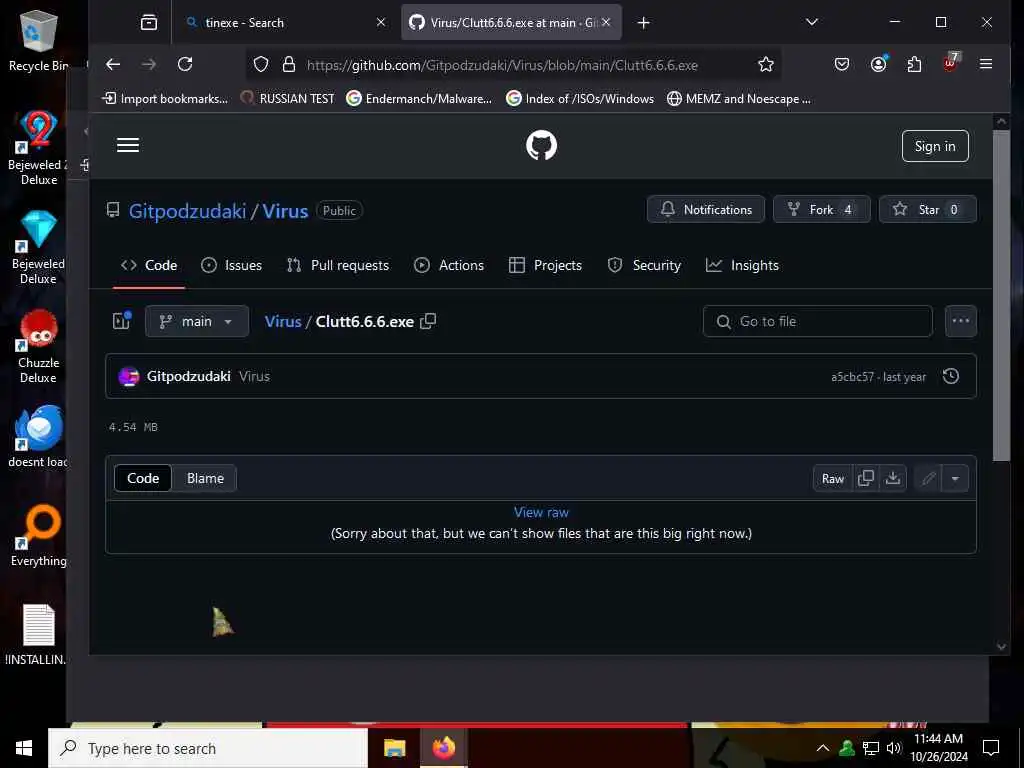The width and height of the screenshot is (1024, 768).
Task: Open the Insights tab
Action: 743,265
